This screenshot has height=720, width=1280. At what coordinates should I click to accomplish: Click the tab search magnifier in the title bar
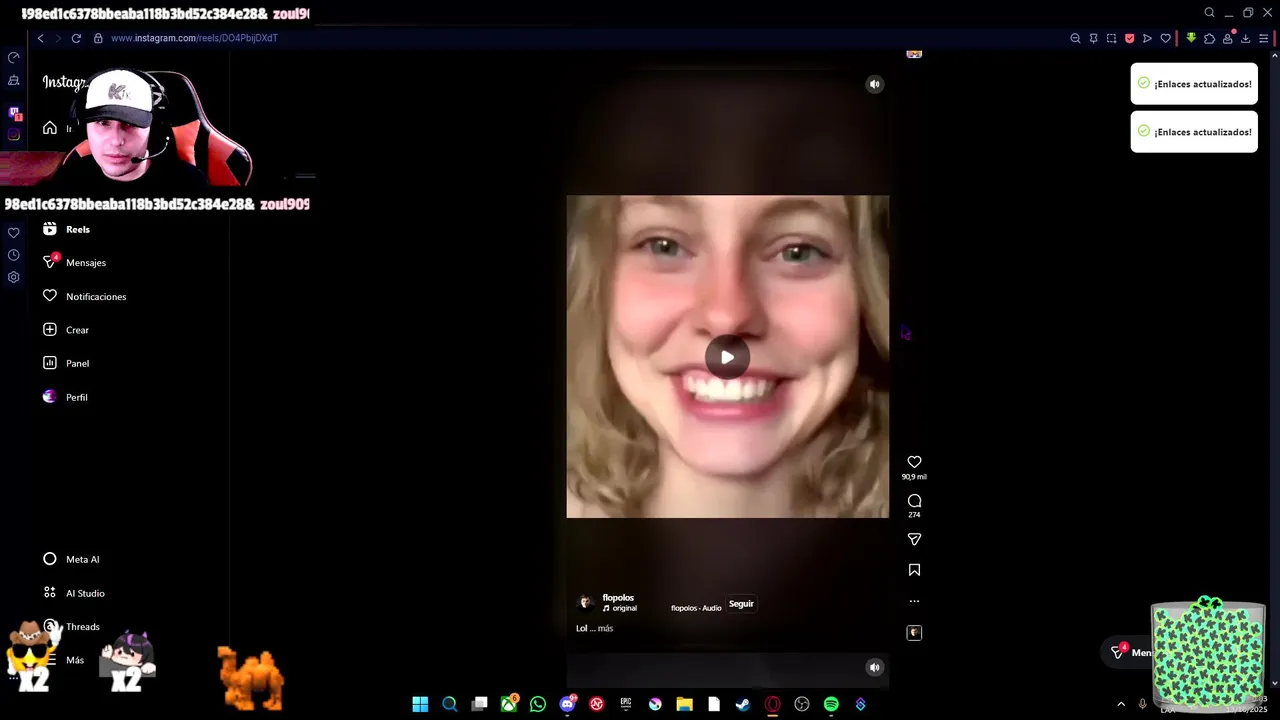(x=1209, y=13)
